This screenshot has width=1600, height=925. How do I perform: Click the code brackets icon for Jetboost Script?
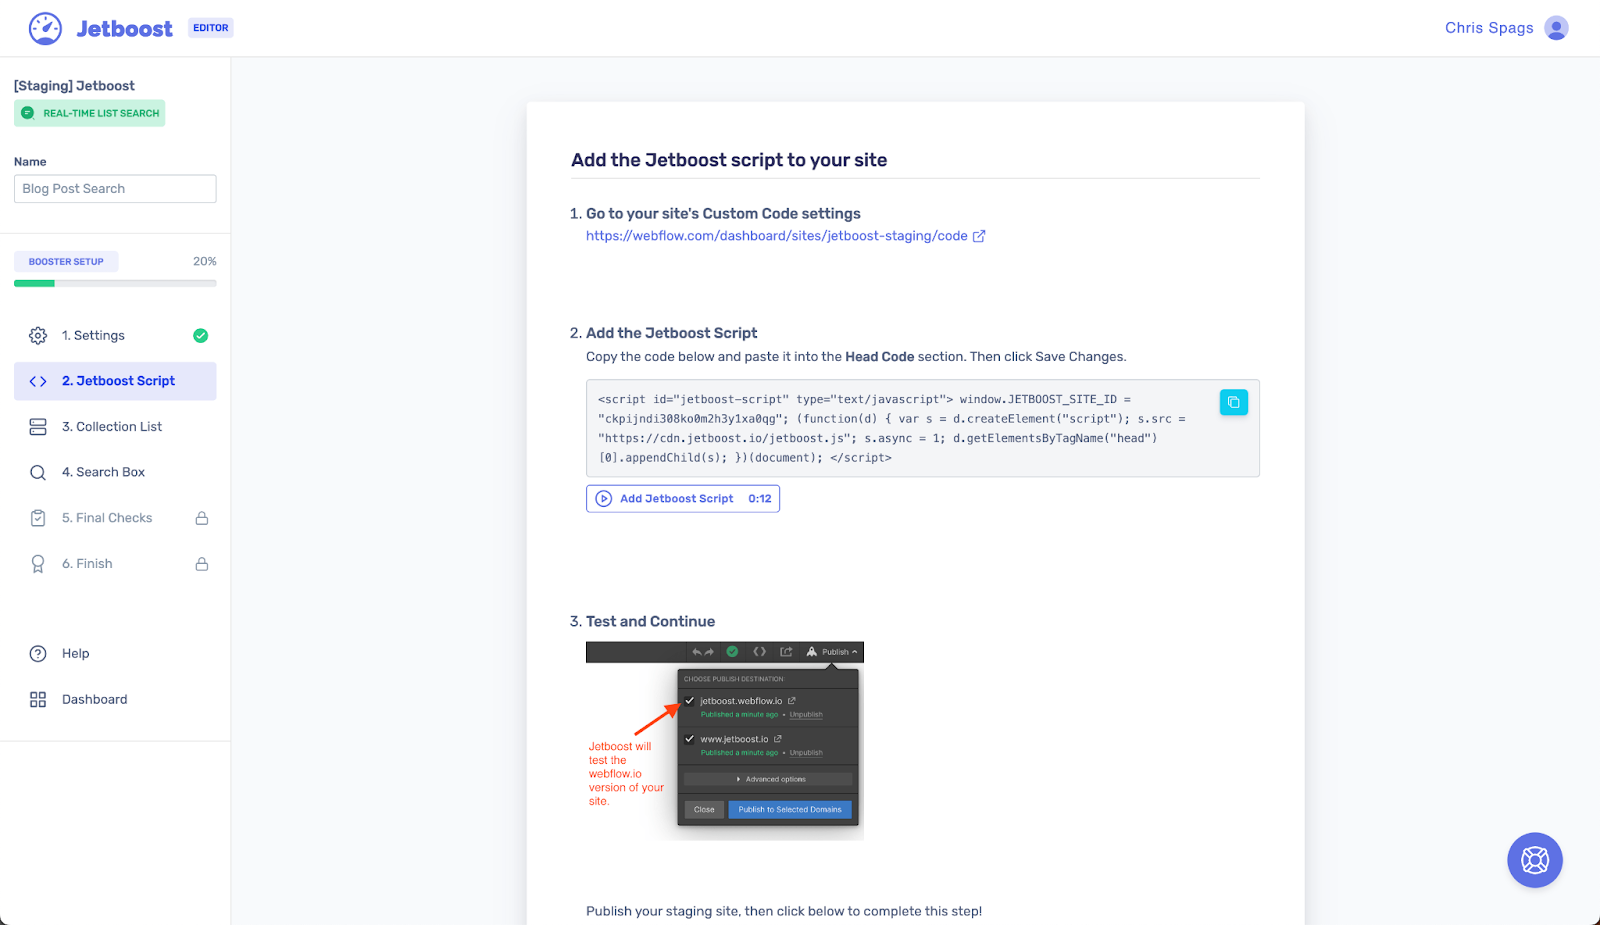point(38,381)
